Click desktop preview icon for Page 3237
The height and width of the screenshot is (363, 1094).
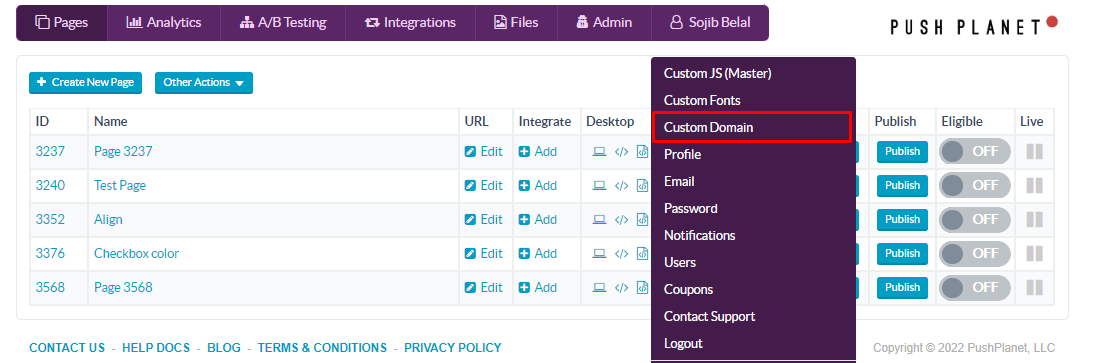coord(599,151)
